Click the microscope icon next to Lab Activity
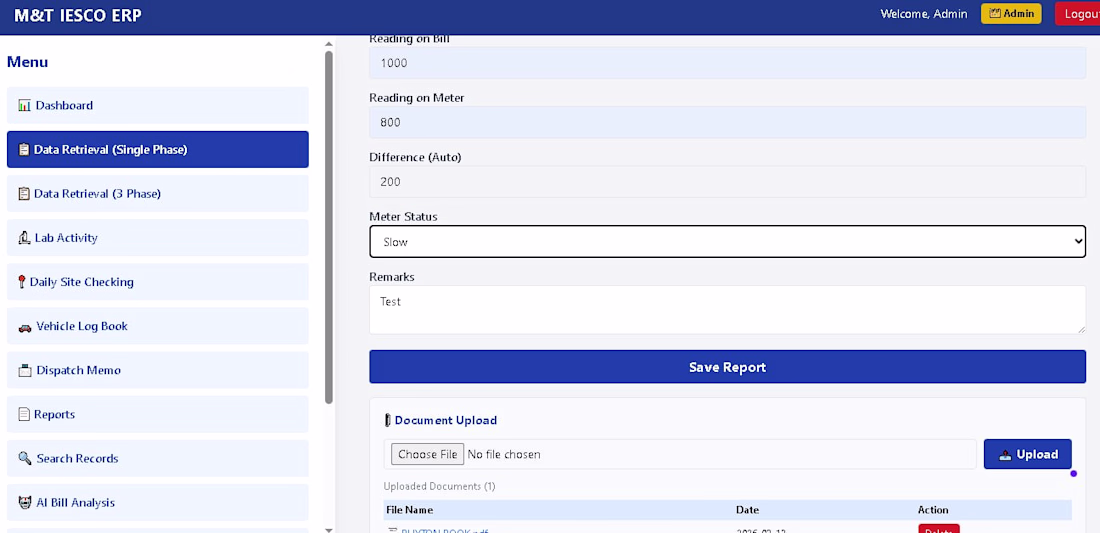Image resolution: width=1100 pixels, height=533 pixels. (x=24, y=238)
